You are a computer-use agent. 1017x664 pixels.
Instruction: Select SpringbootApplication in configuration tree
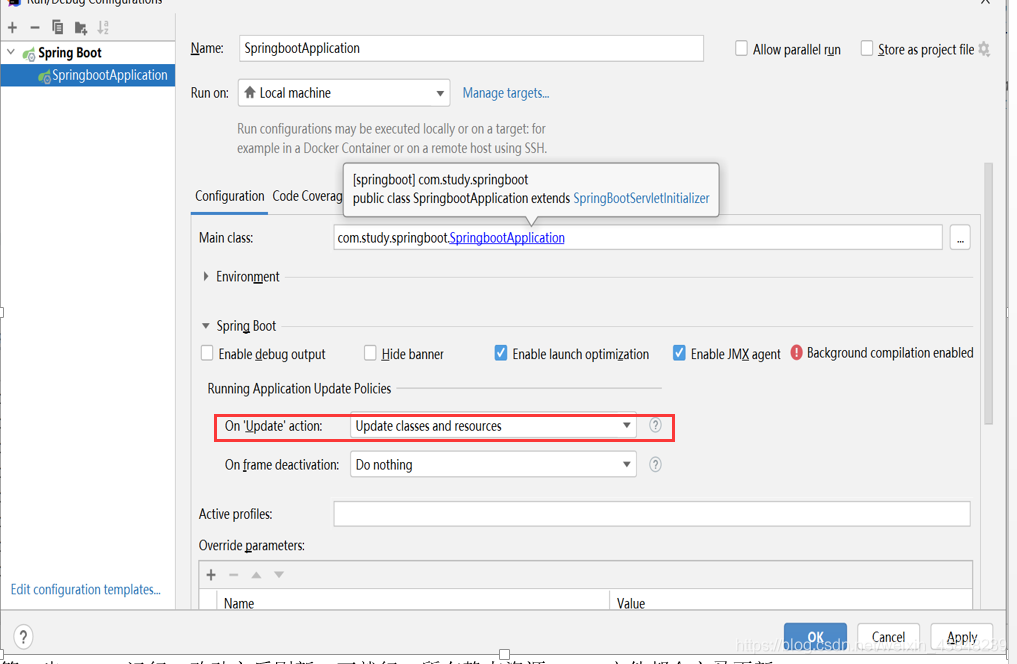[88, 75]
